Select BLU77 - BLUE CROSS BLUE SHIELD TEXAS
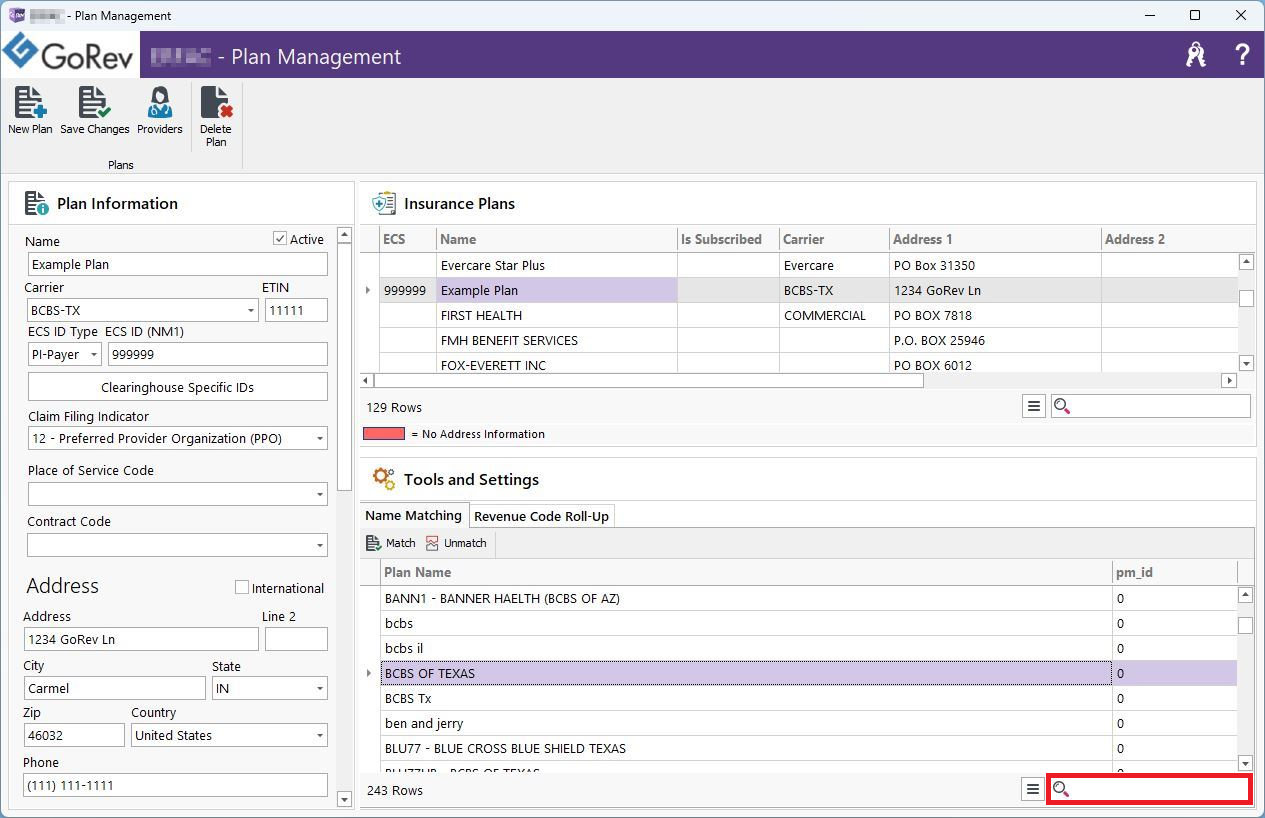1265x818 pixels. 746,748
